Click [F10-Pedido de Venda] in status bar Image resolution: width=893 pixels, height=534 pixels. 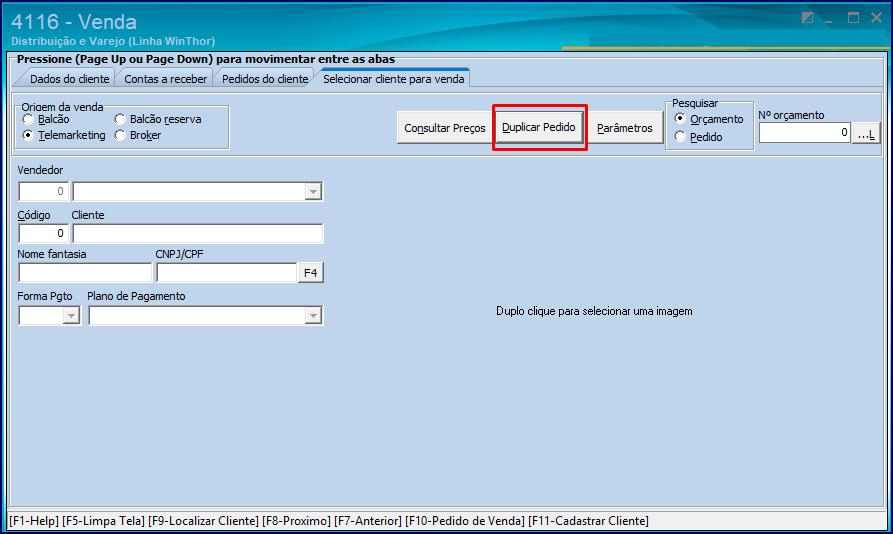coord(465,521)
